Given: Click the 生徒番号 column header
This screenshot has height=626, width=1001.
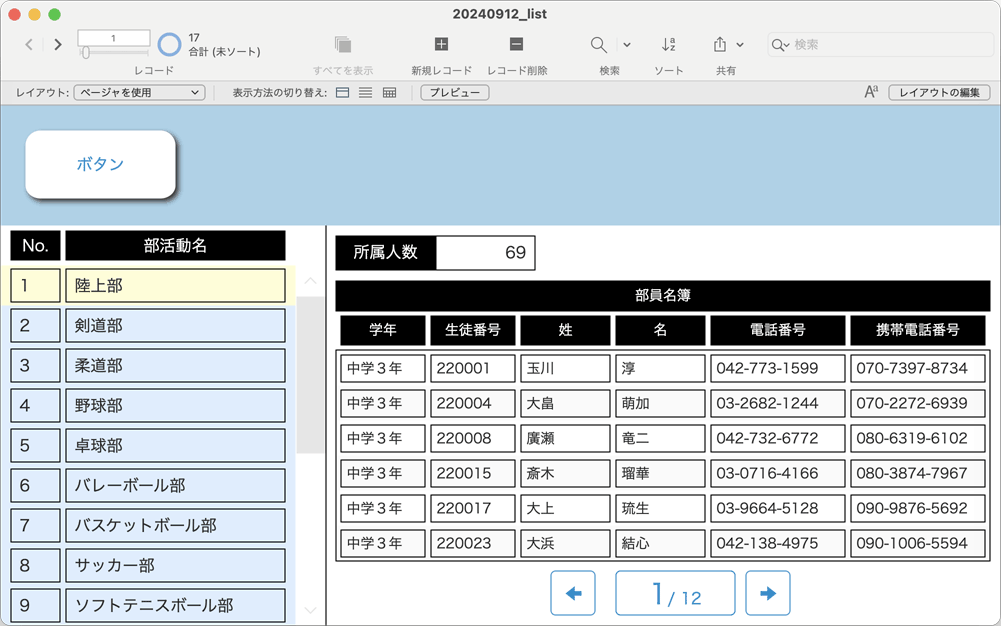Looking at the screenshot, I should point(472,330).
